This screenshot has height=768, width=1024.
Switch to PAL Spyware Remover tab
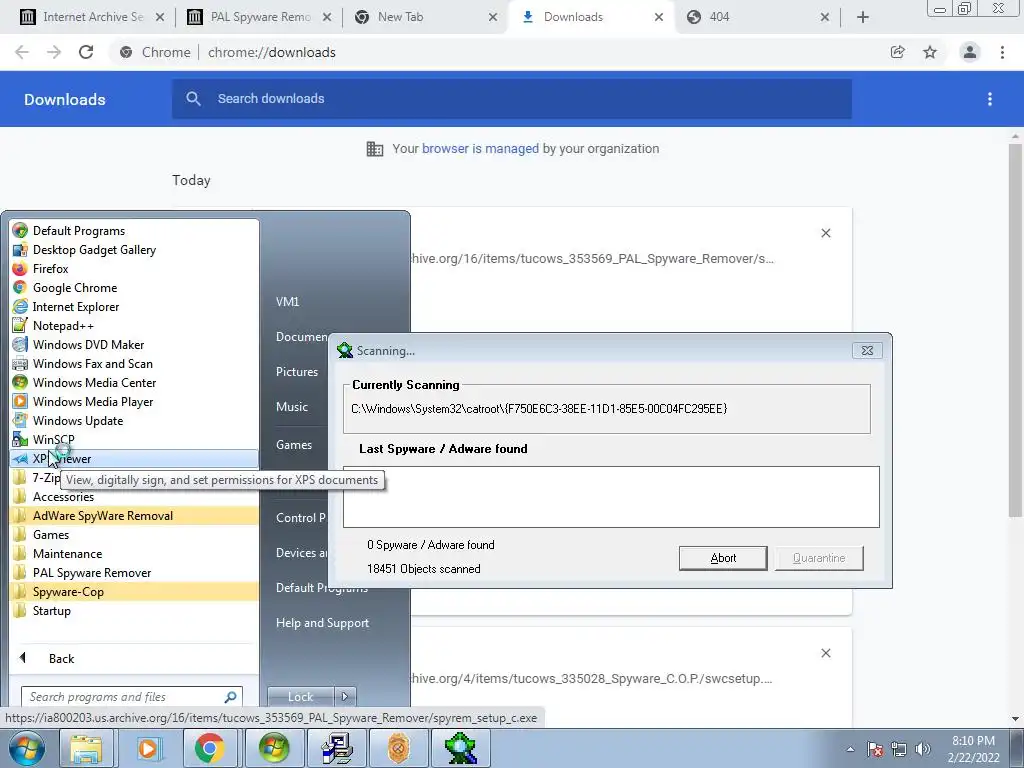point(259,17)
